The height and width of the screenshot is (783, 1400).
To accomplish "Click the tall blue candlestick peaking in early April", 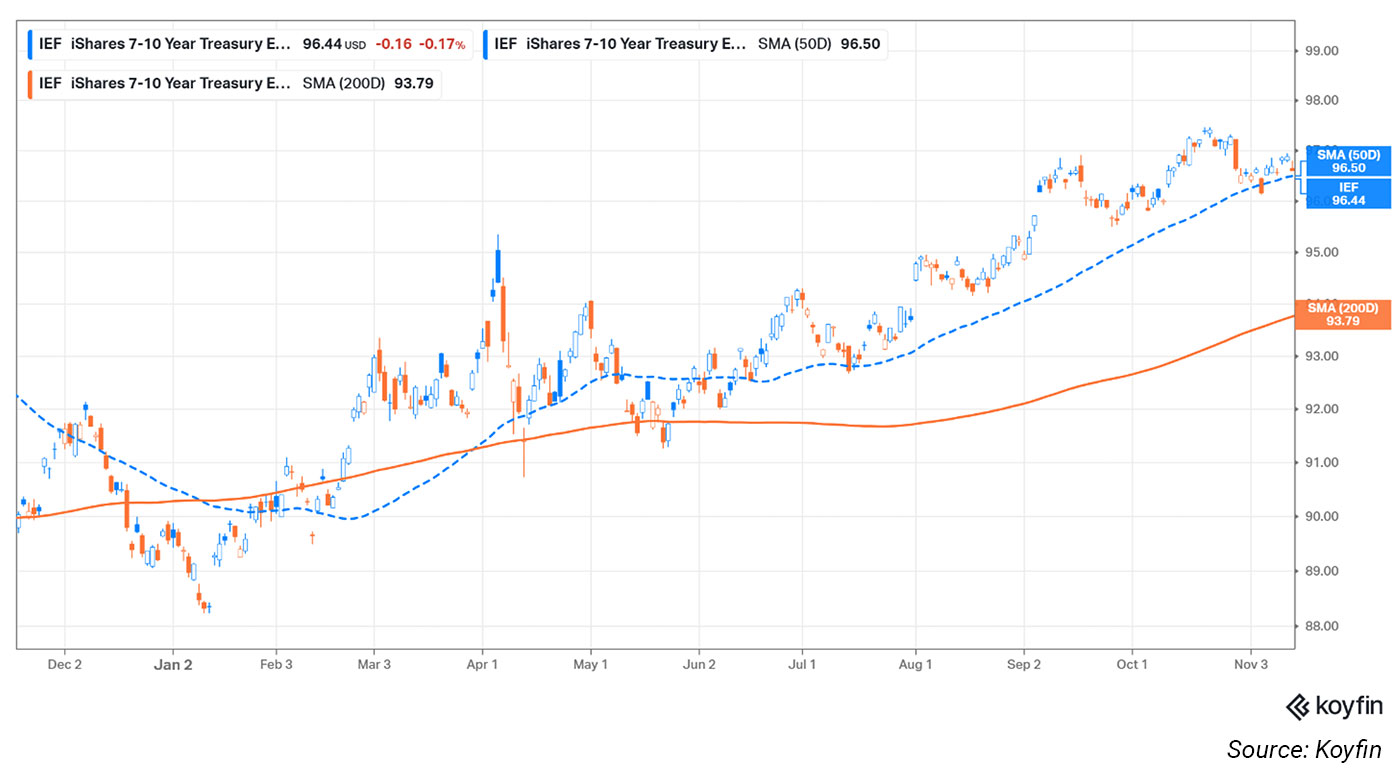I will click(x=496, y=265).
